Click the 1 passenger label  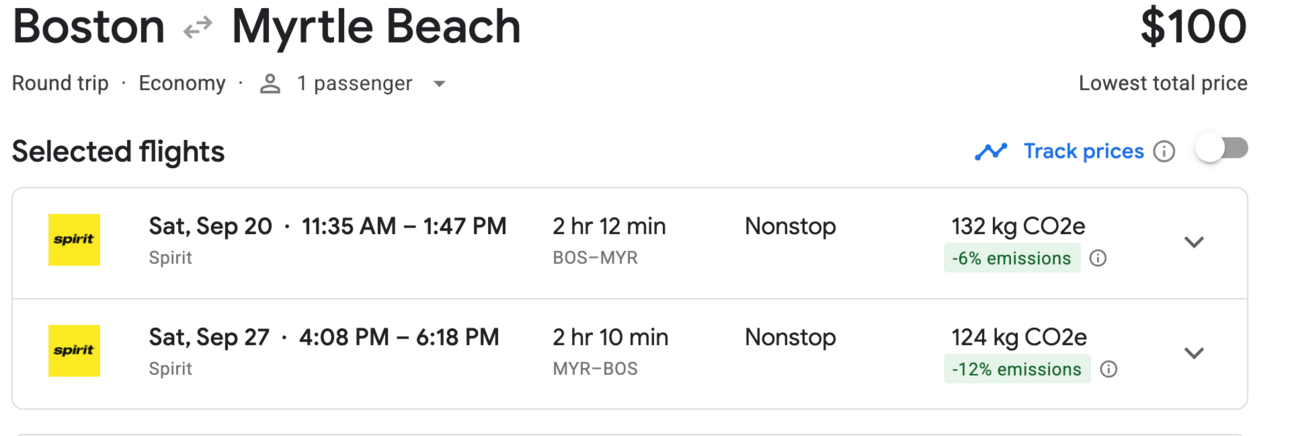tap(355, 84)
